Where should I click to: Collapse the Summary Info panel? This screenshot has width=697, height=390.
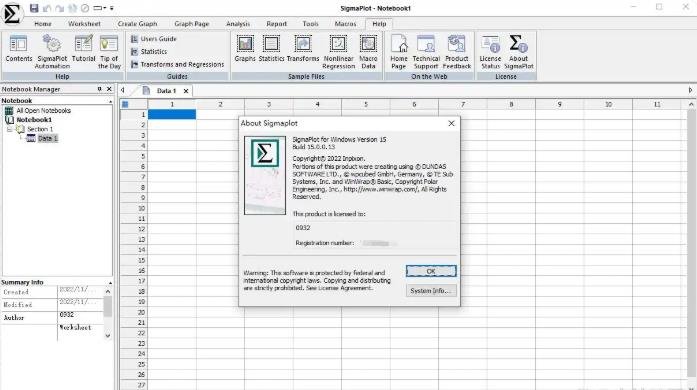click(x=110, y=282)
